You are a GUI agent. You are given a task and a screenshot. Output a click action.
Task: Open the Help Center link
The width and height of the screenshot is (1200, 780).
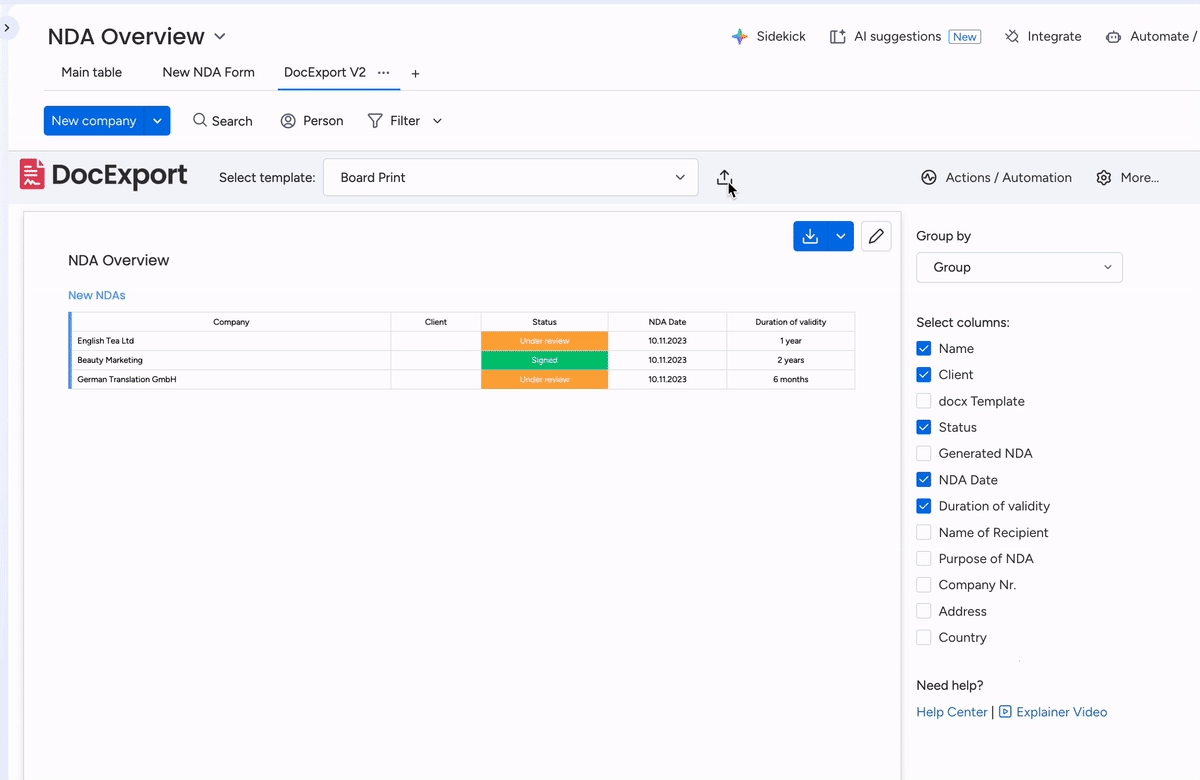tap(951, 712)
